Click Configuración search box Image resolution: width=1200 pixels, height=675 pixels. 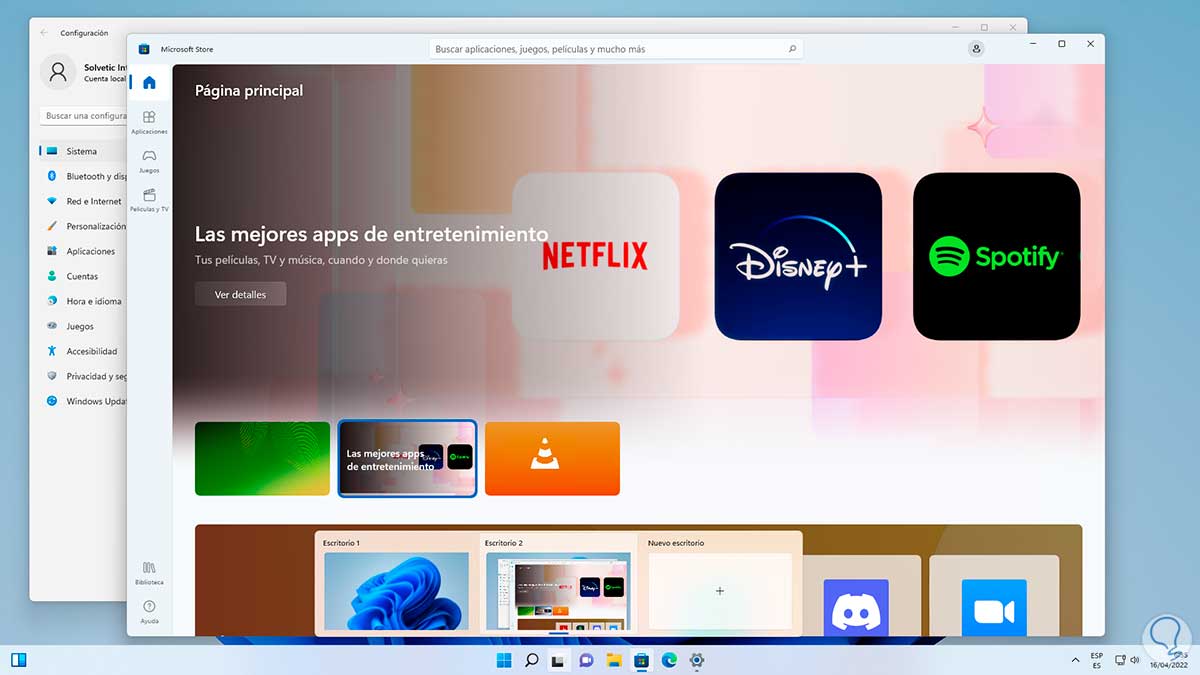pyautogui.click(x=83, y=116)
